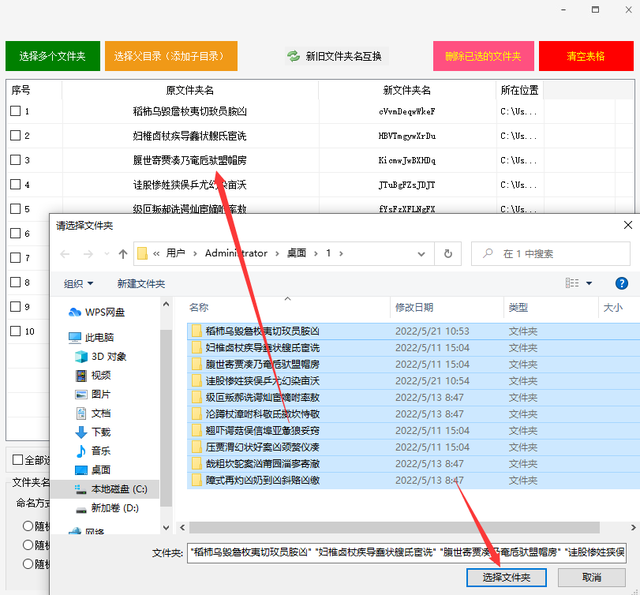Click the 在 1 中搜索 search box
640x595 pixels.
click(x=551, y=254)
